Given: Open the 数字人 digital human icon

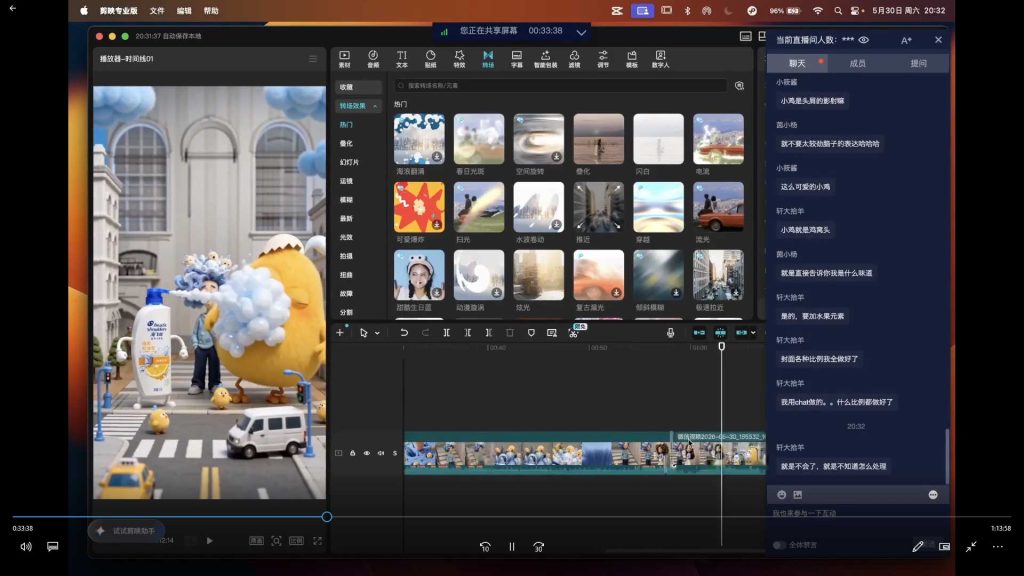Looking at the screenshot, I should pyautogui.click(x=660, y=59).
